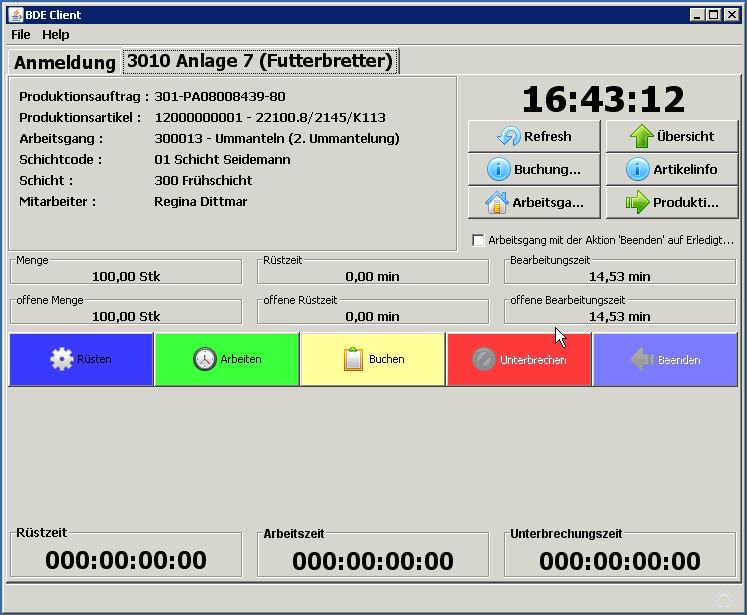
Task: Open the Buchung... info dialog
Action: click(x=534, y=170)
